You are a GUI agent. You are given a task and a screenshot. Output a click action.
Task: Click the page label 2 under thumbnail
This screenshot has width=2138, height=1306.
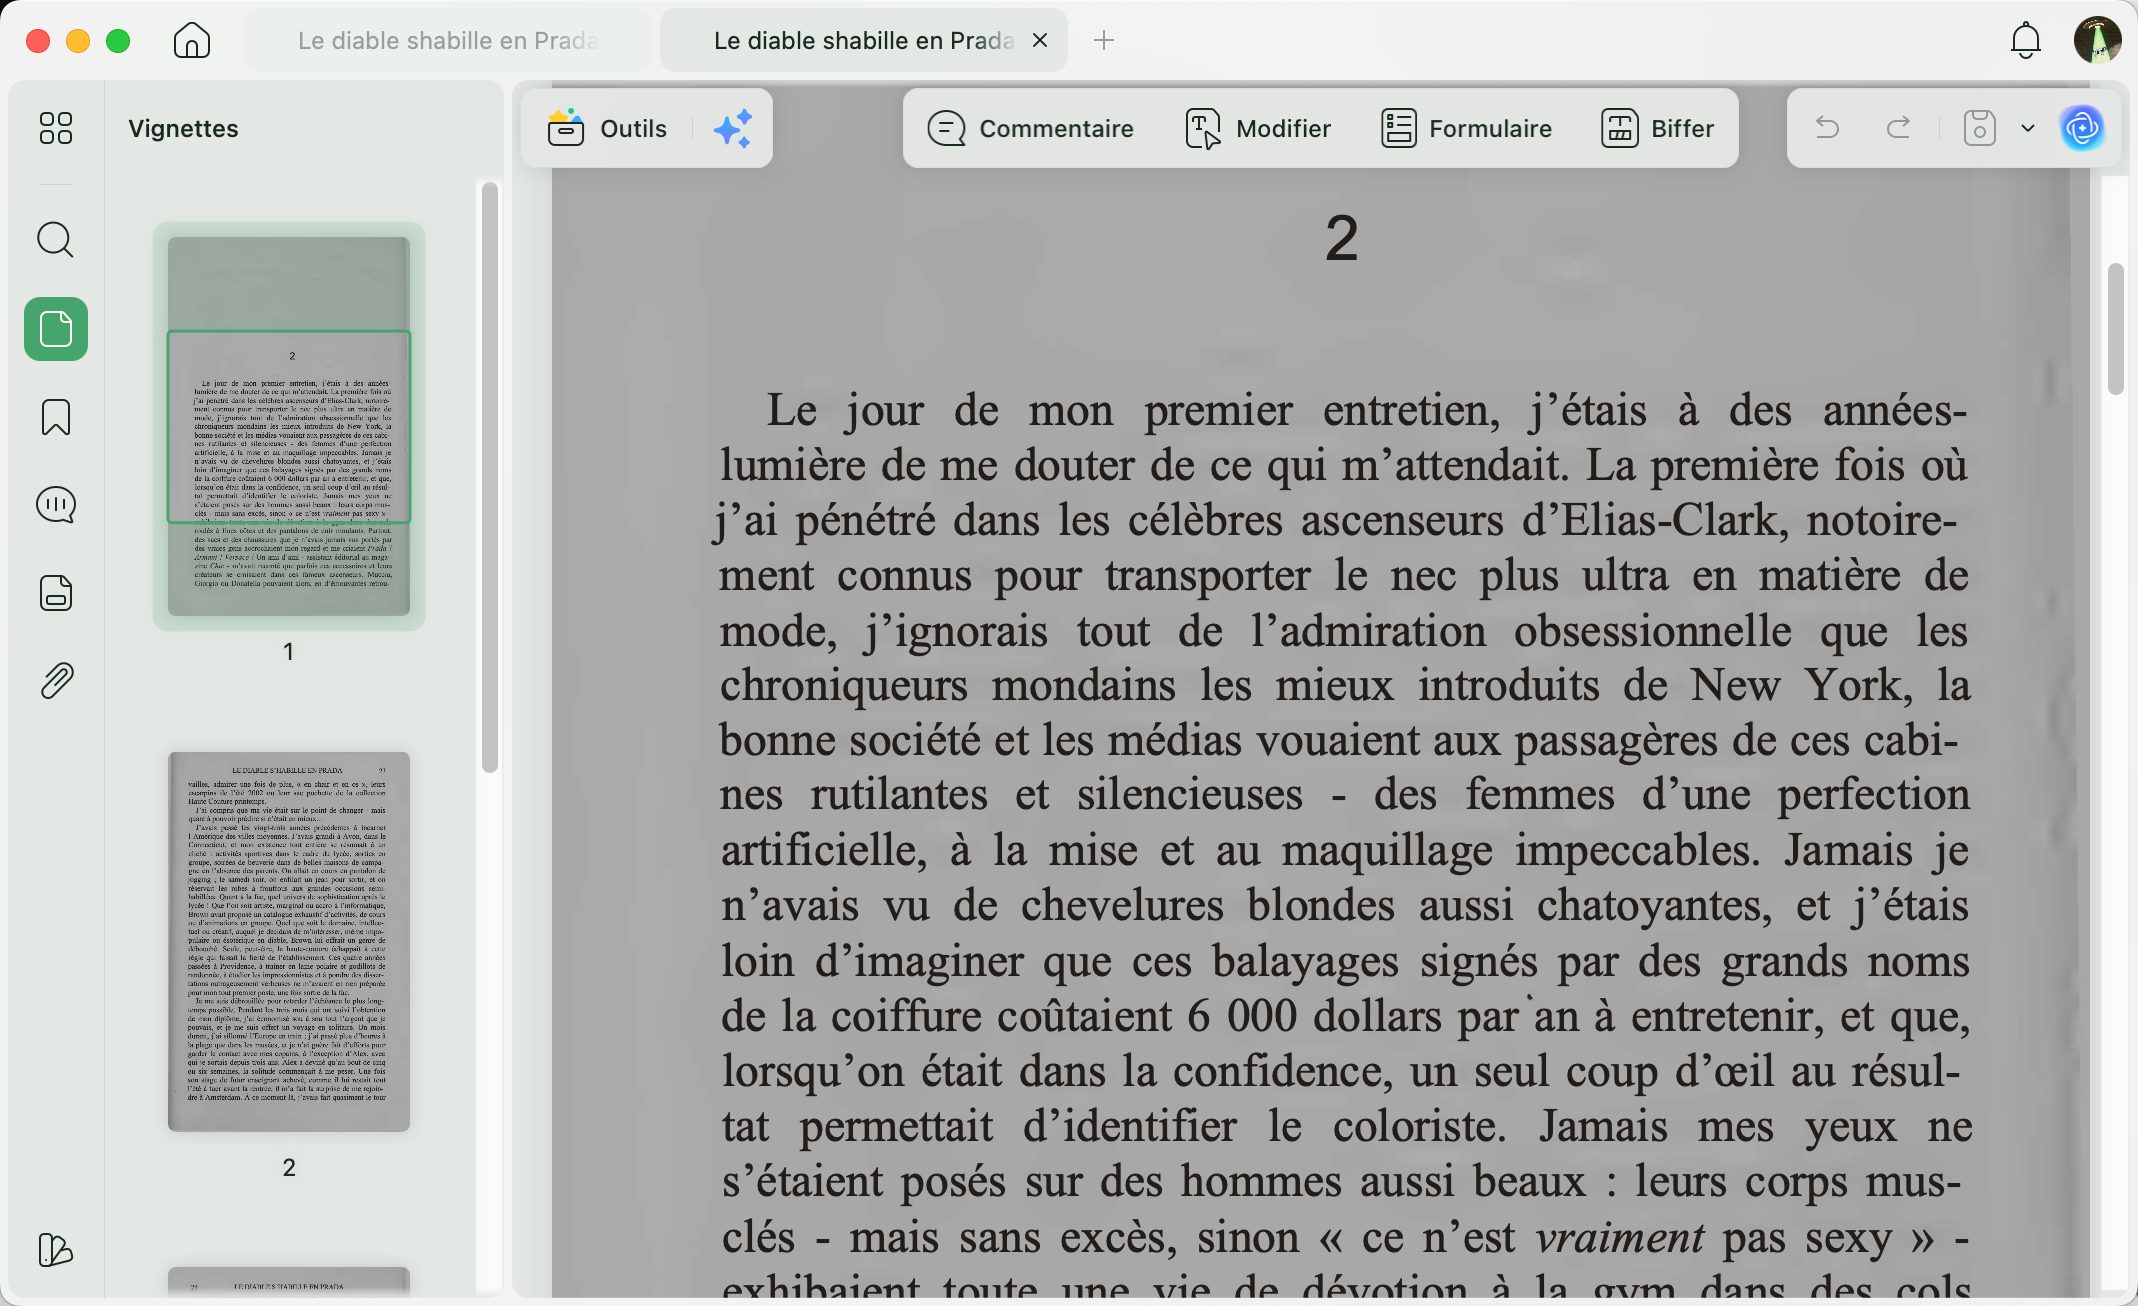pos(289,1167)
